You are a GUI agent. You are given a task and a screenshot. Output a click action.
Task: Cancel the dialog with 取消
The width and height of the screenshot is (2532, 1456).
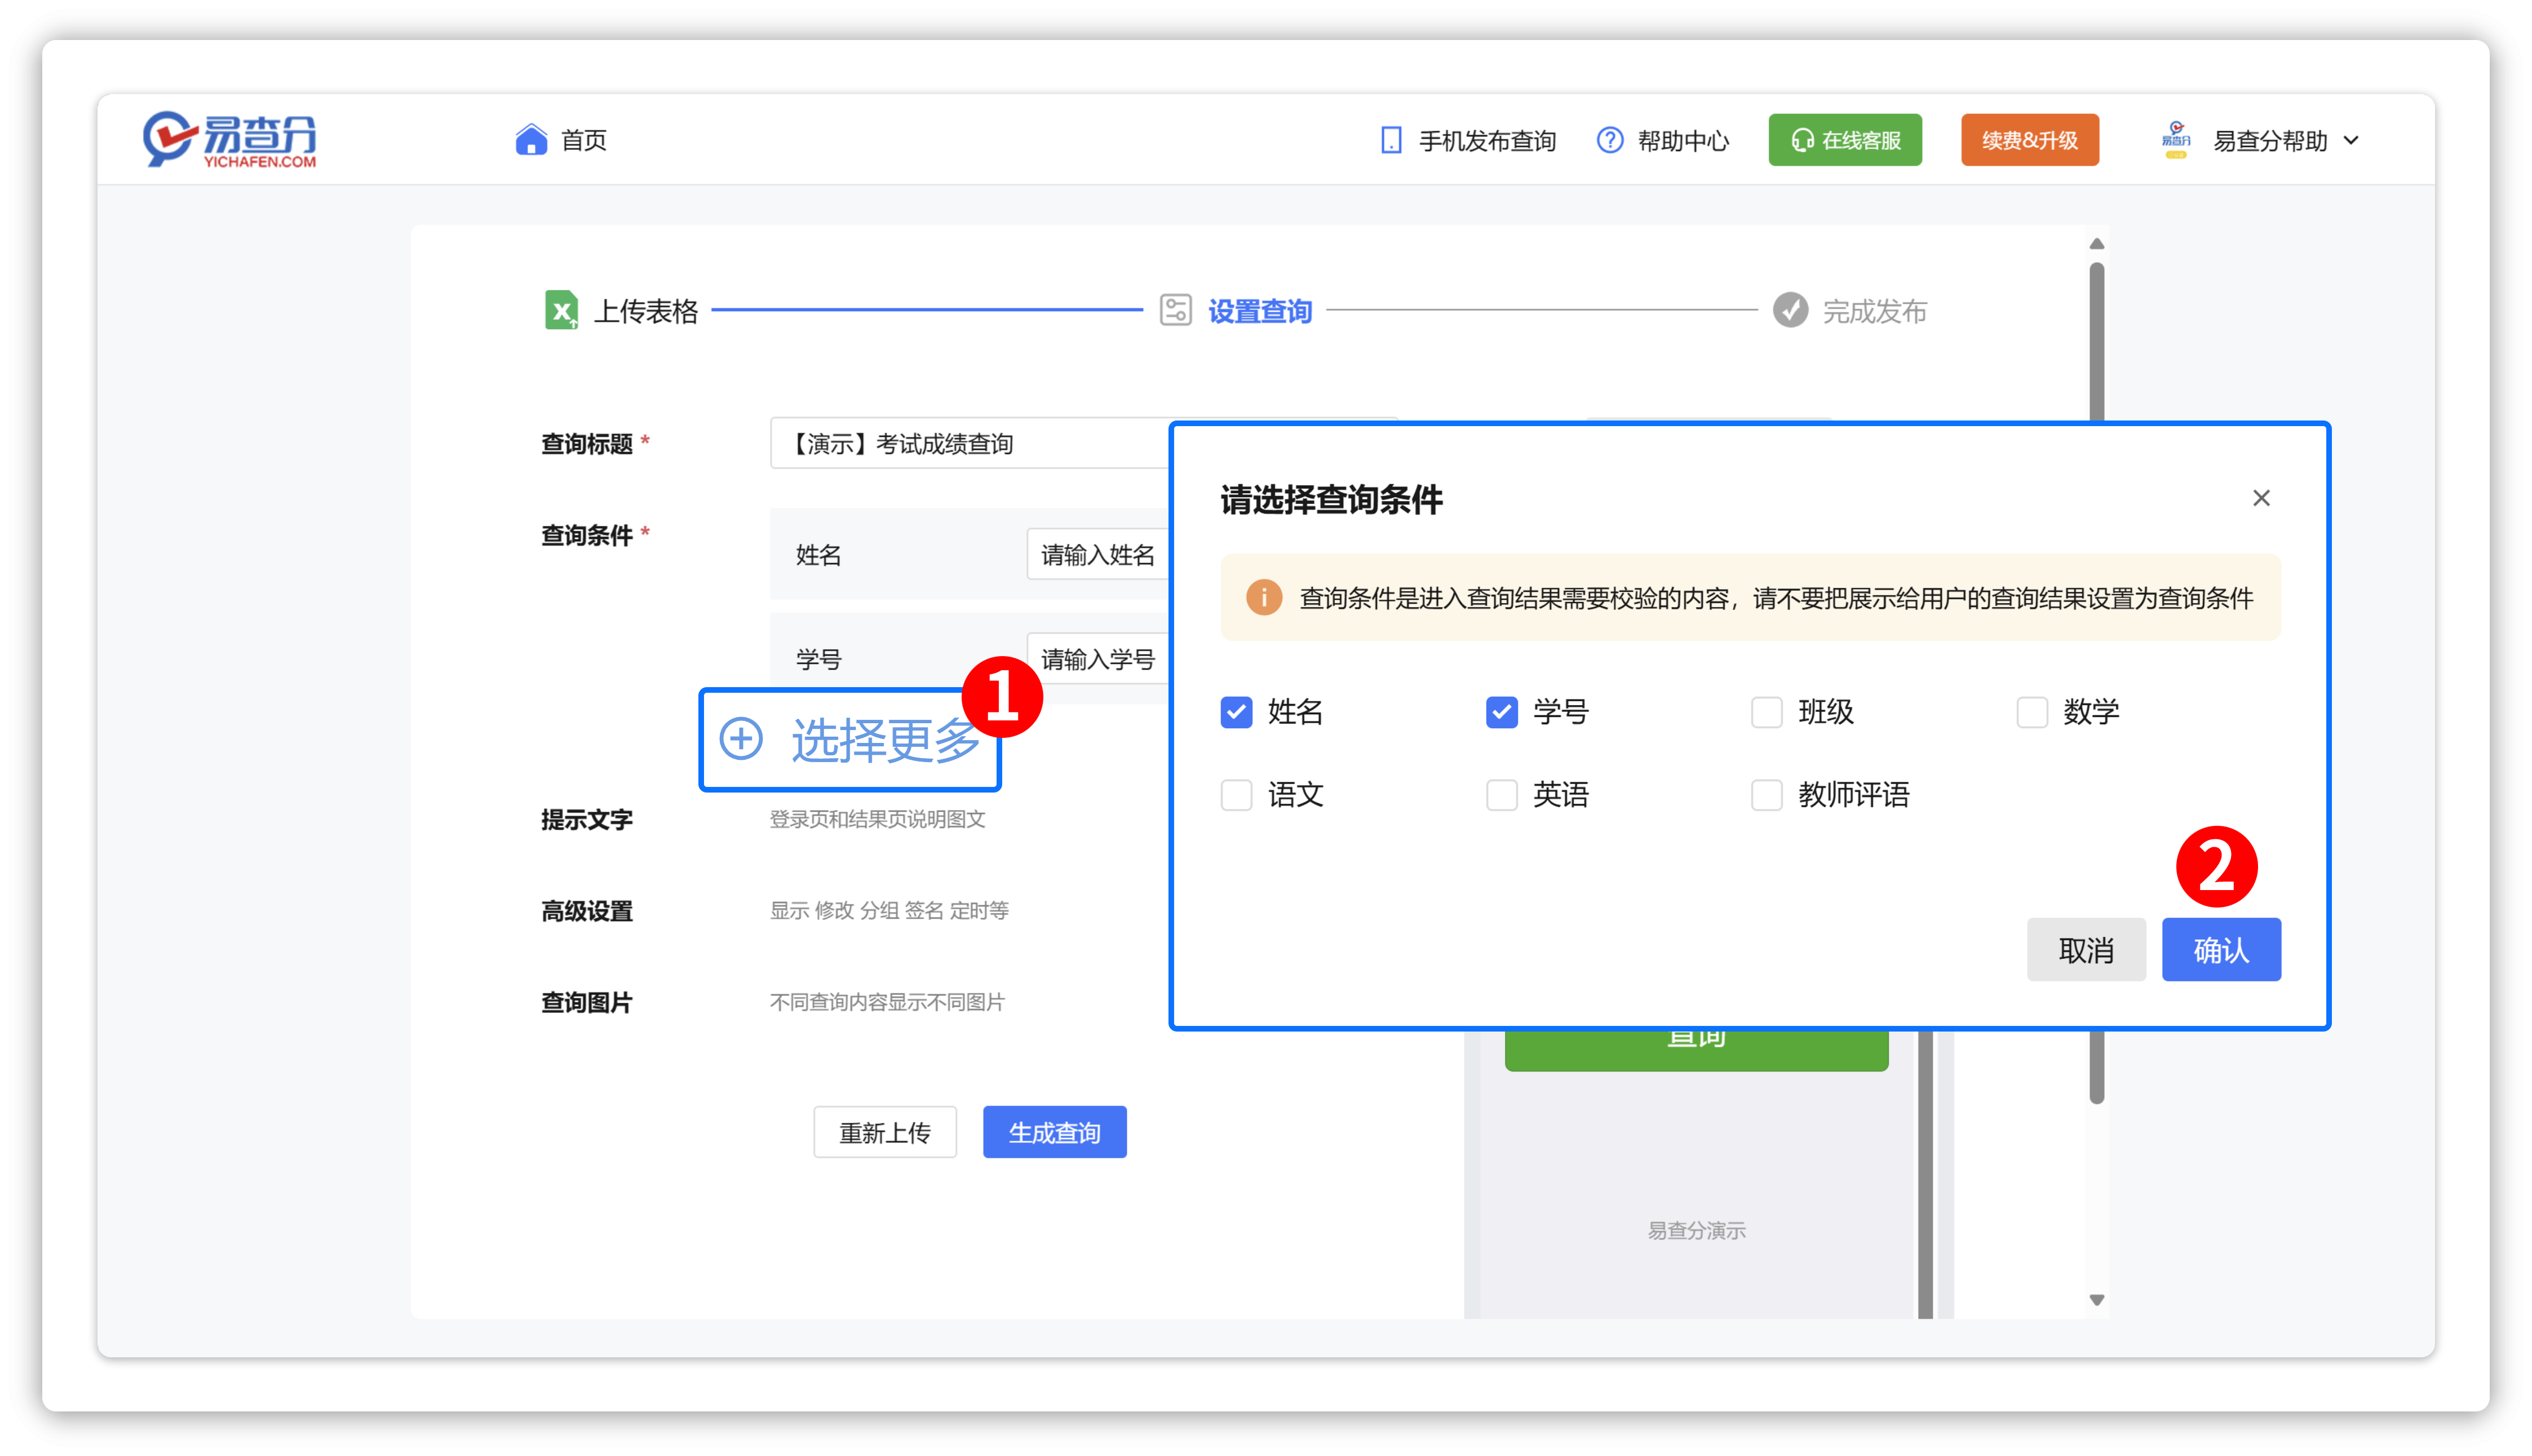[x=2085, y=949]
